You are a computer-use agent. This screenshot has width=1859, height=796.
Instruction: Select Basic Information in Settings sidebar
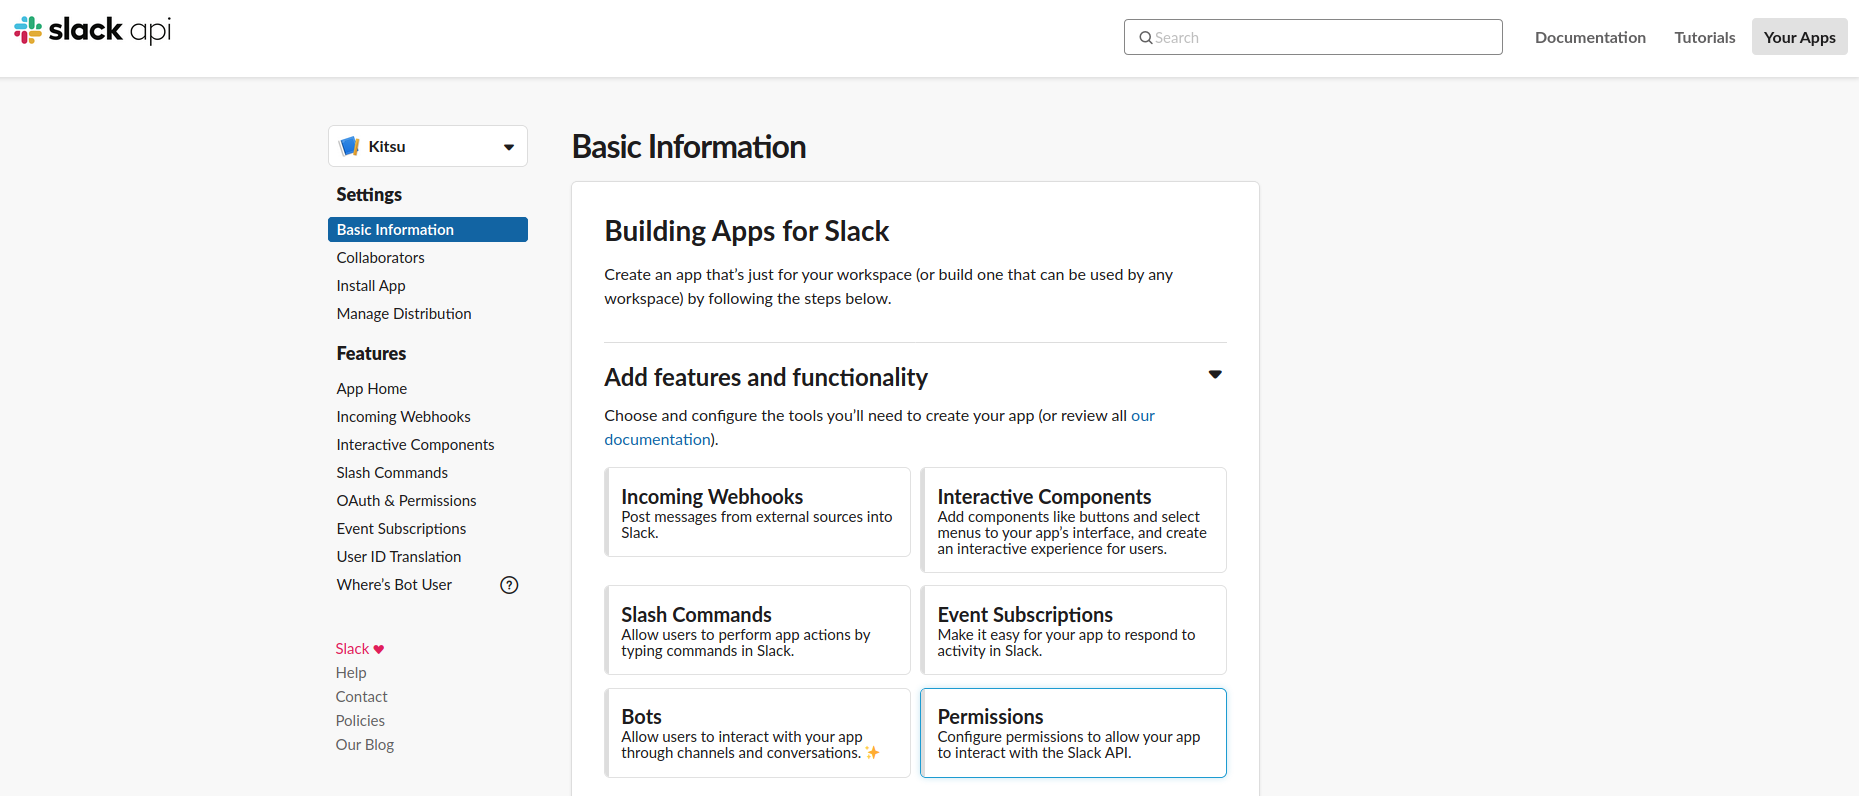click(428, 230)
